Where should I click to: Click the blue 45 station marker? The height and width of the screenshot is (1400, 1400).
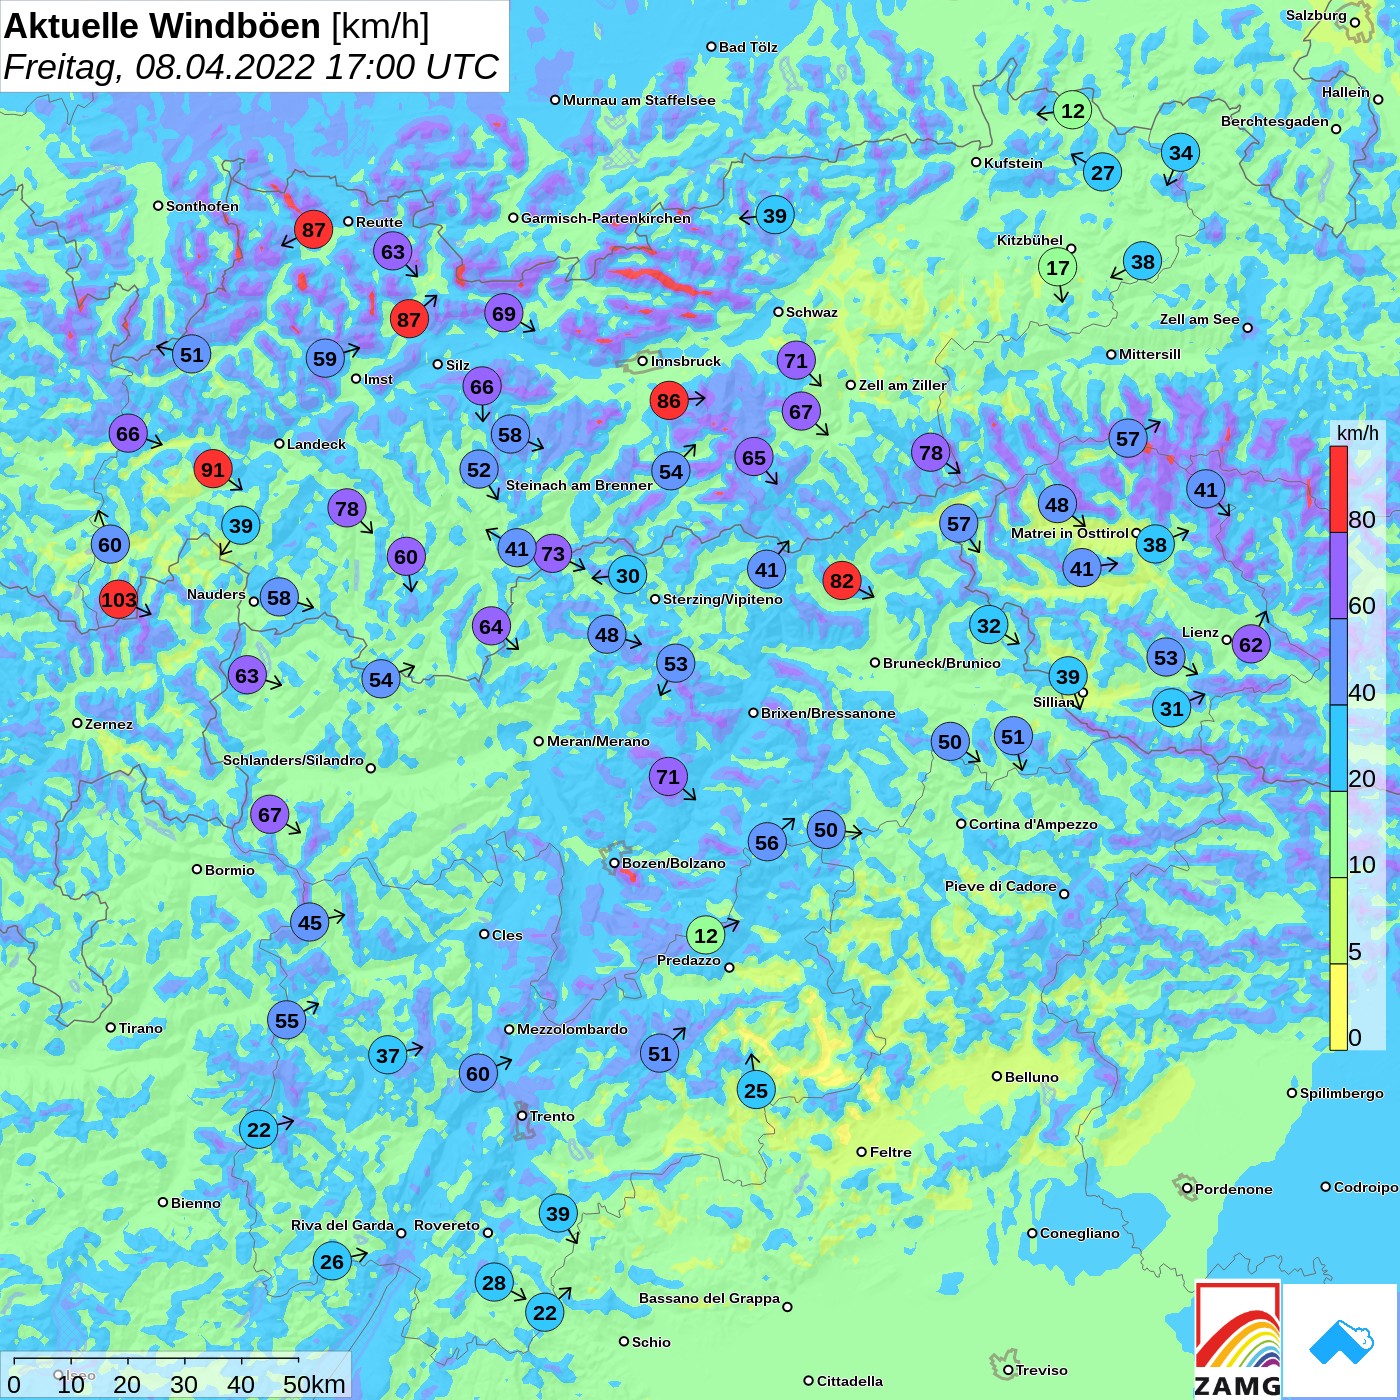[310, 922]
